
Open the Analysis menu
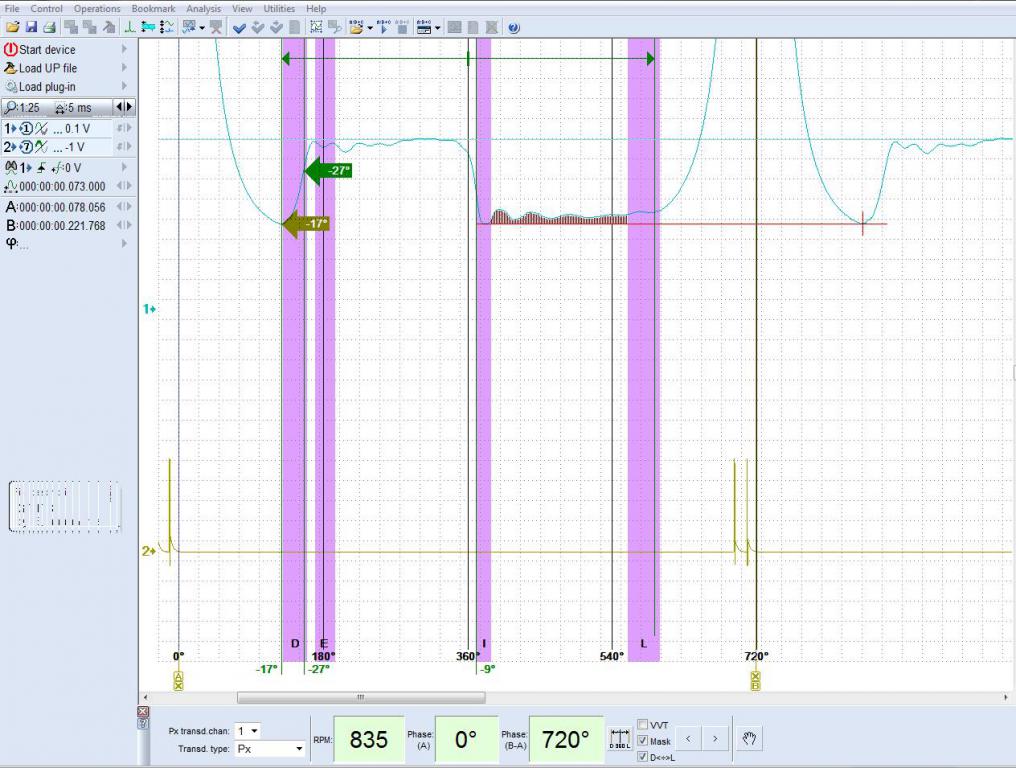203,8
